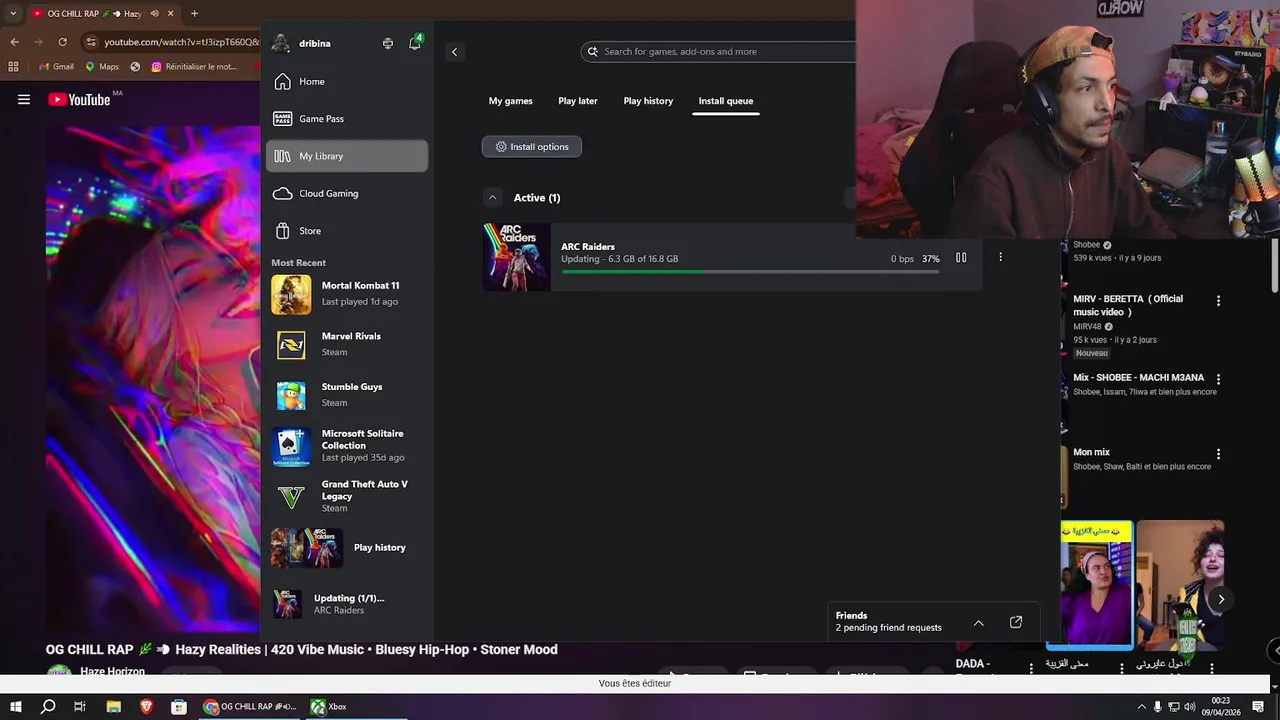Open My Library in sidebar
The height and width of the screenshot is (720, 1280).
click(x=347, y=156)
